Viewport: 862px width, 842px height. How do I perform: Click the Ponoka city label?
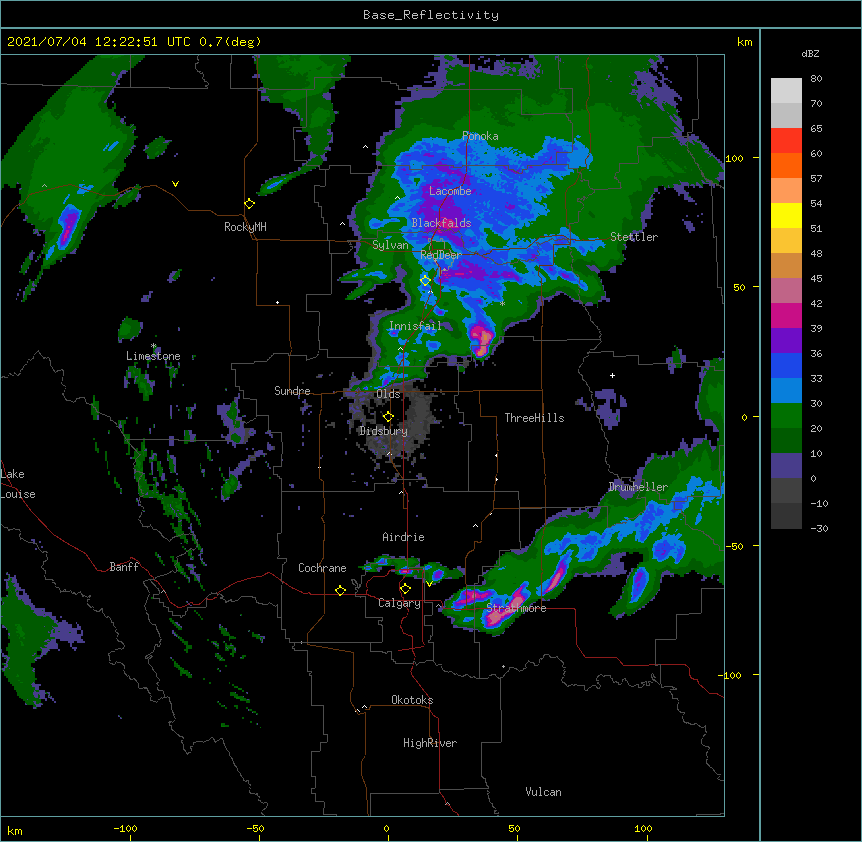480,136
